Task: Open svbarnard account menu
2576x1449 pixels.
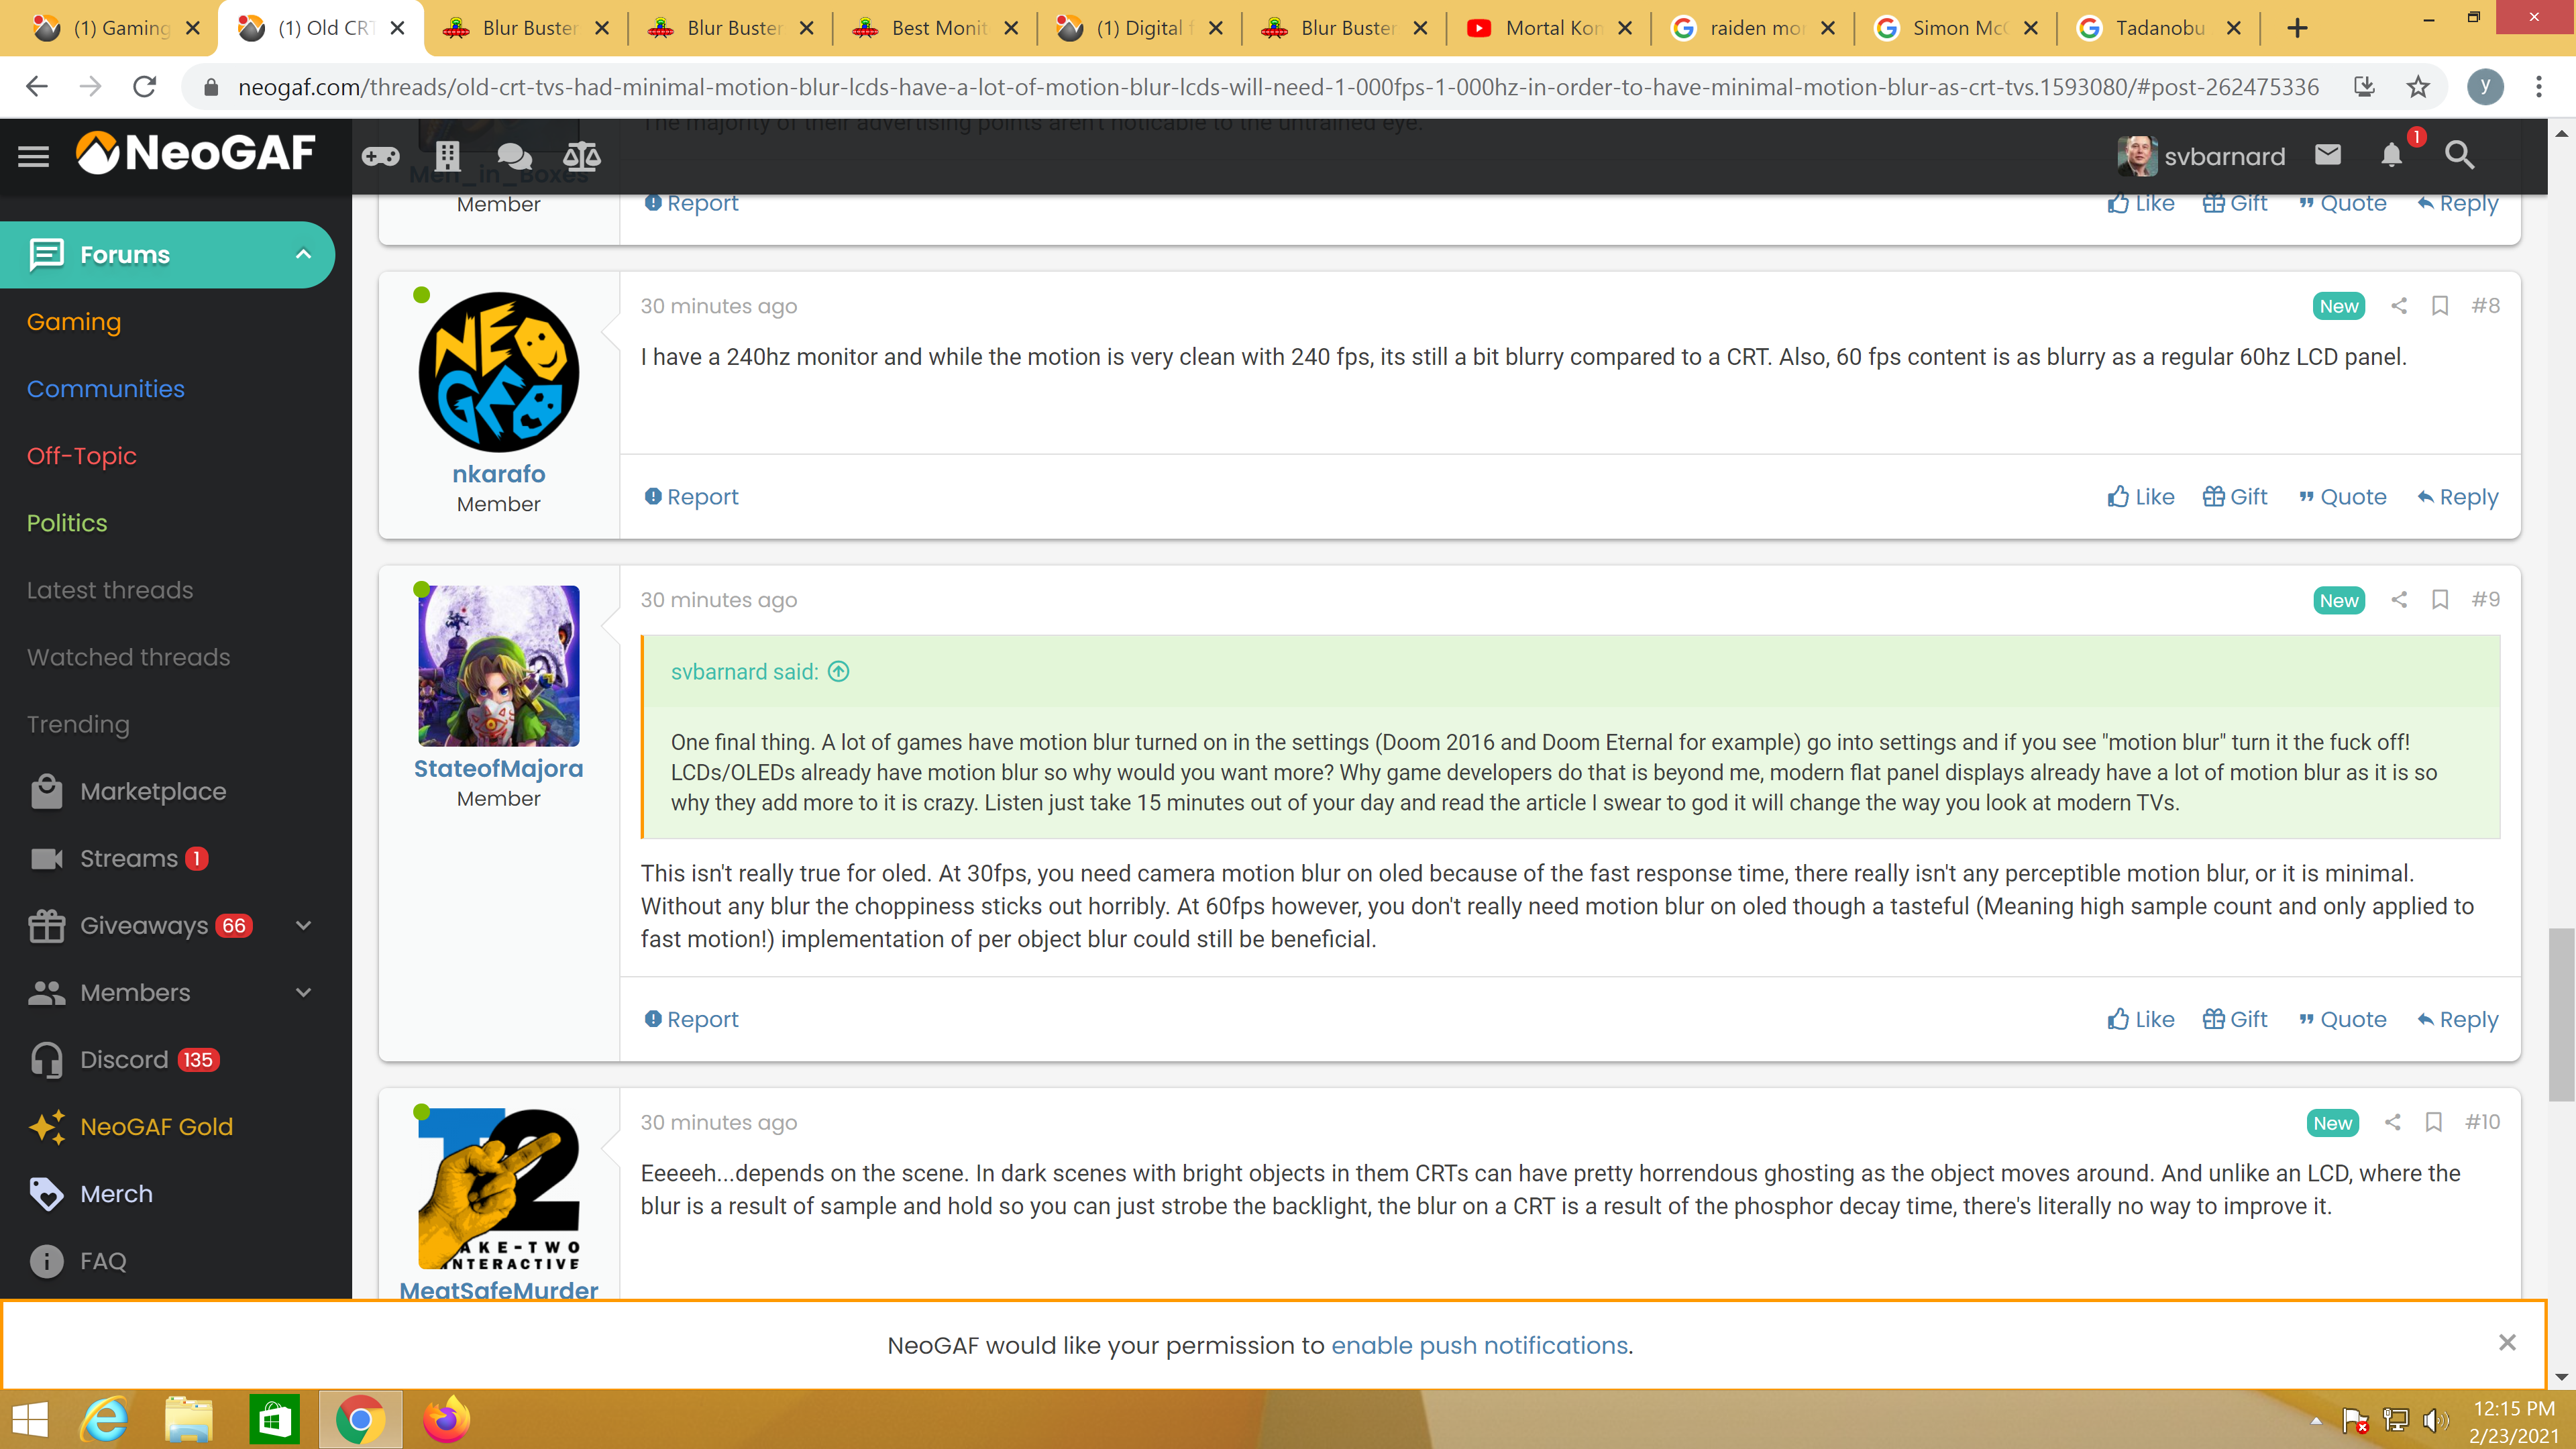Action: pos(2201,156)
